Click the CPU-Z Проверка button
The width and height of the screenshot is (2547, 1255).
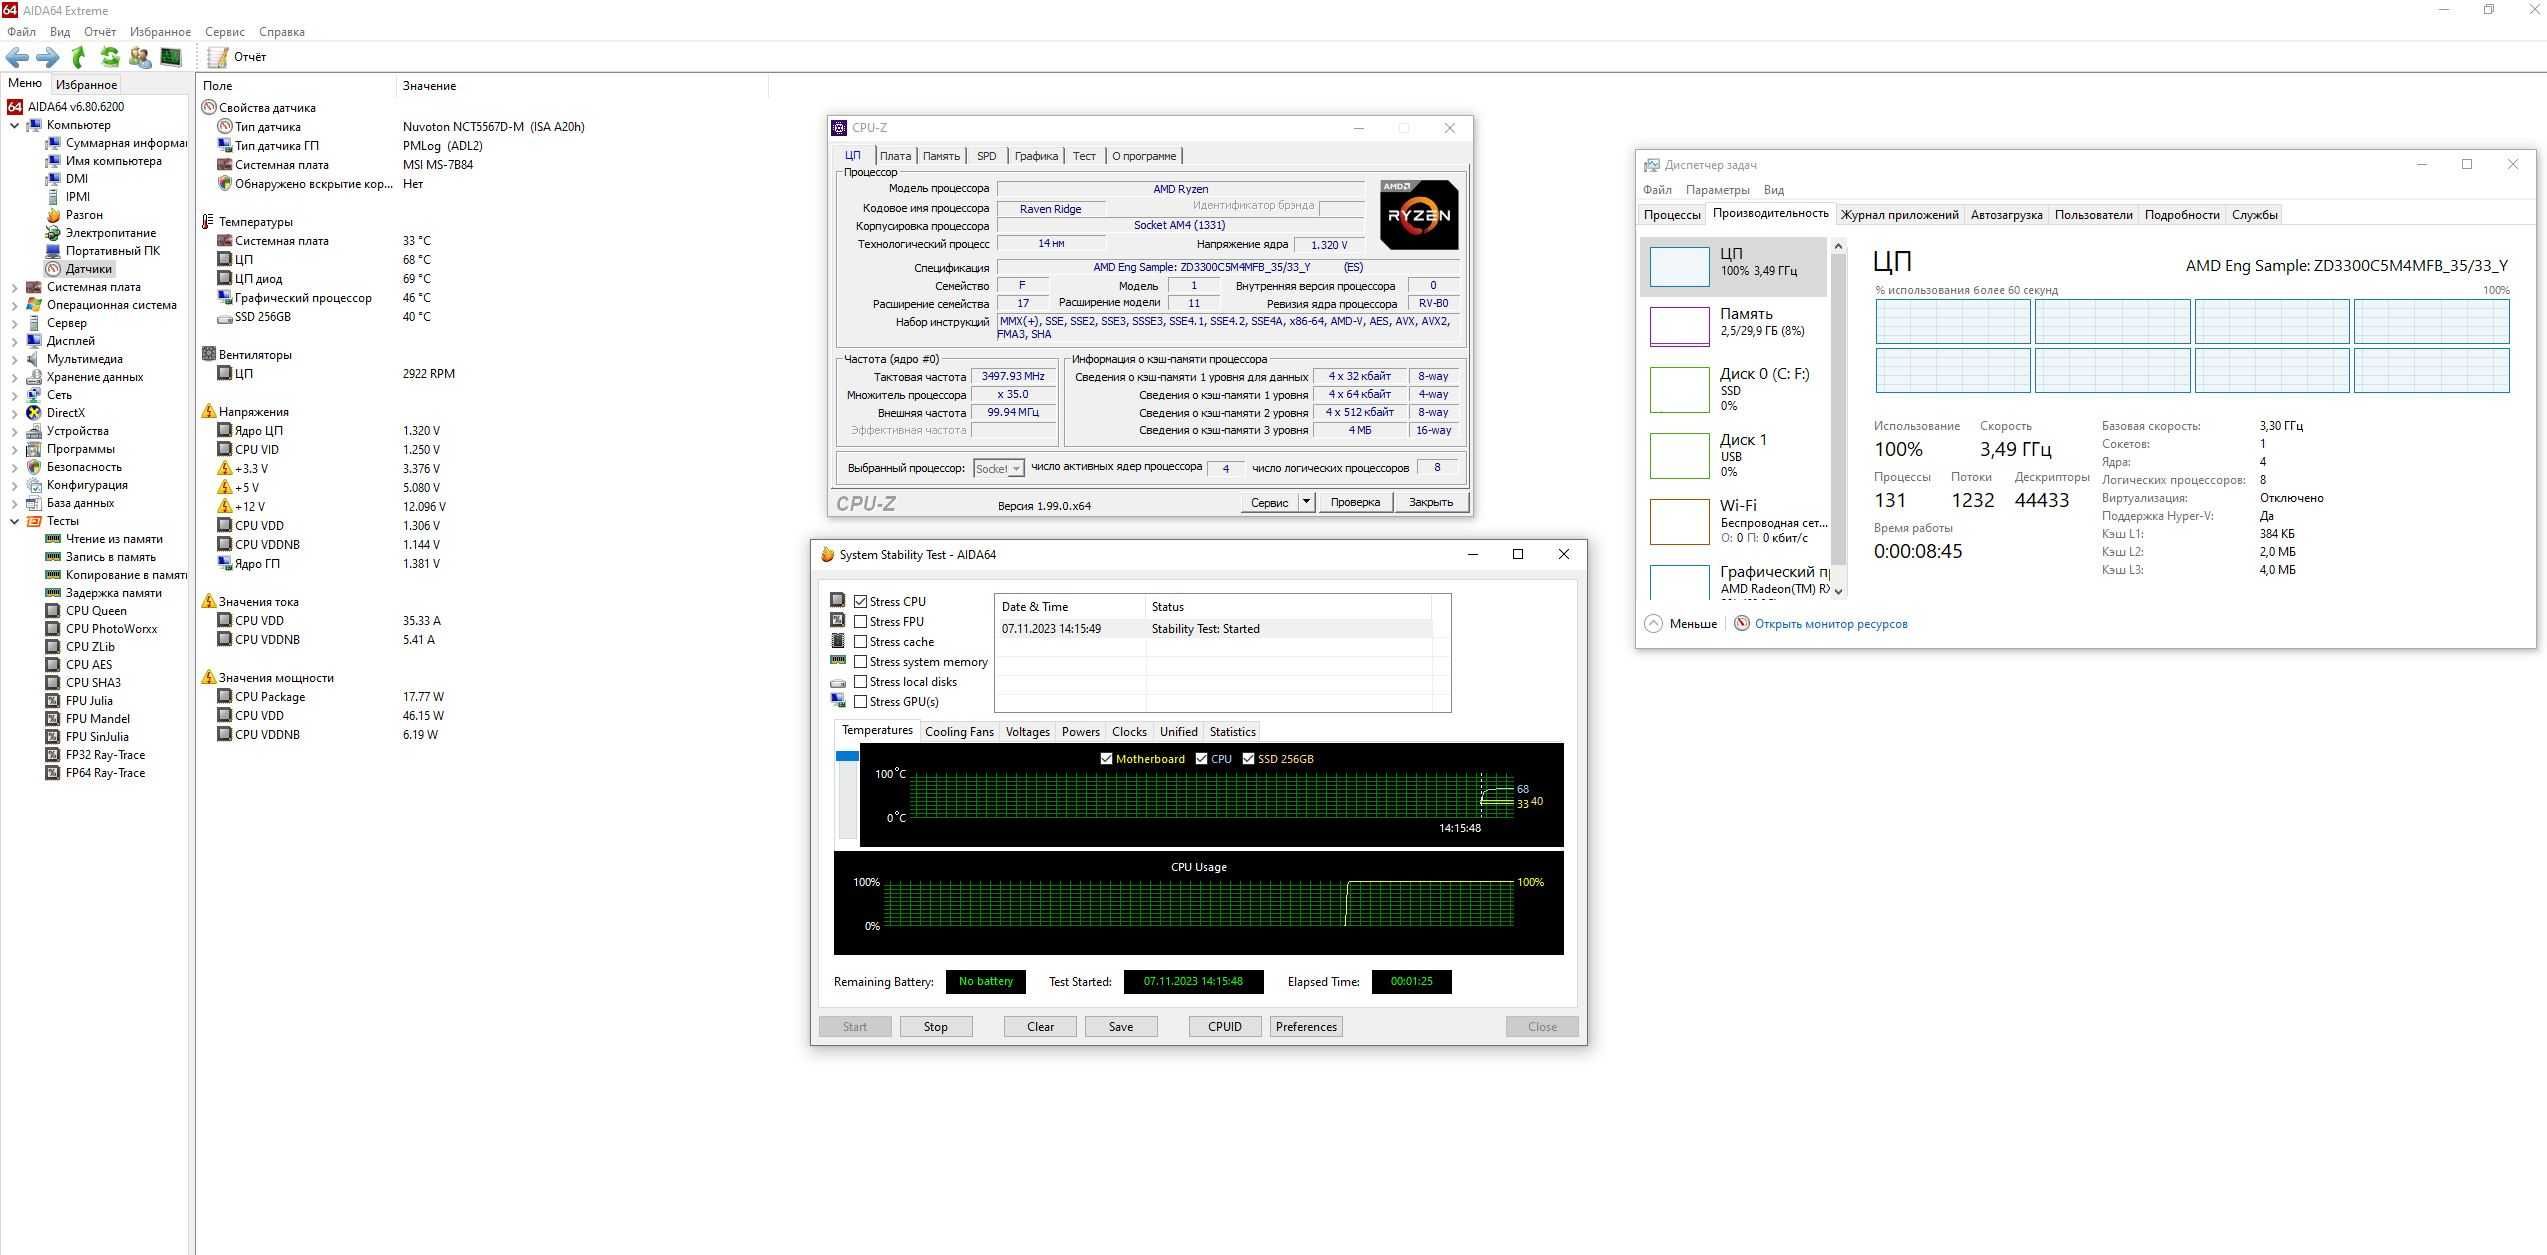(x=1355, y=502)
